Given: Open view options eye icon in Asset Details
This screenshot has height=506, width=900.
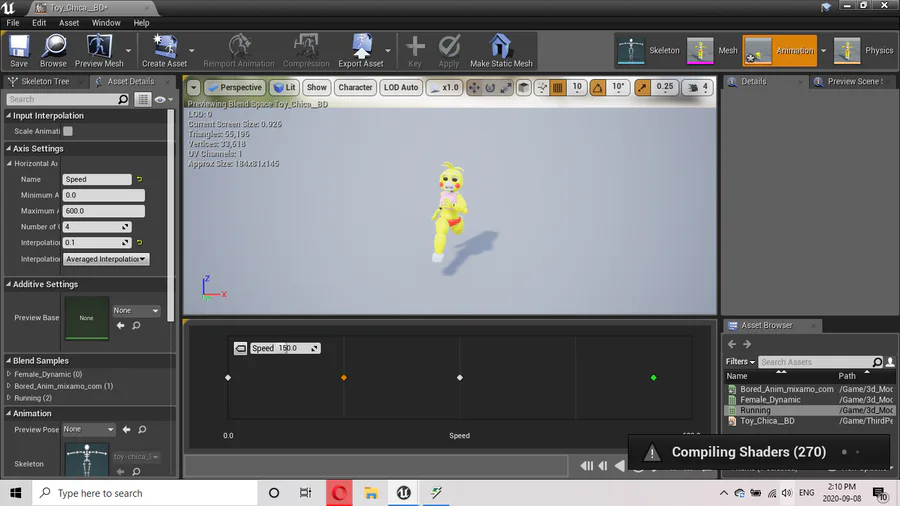Looking at the screenshot, I should point(163,99).
